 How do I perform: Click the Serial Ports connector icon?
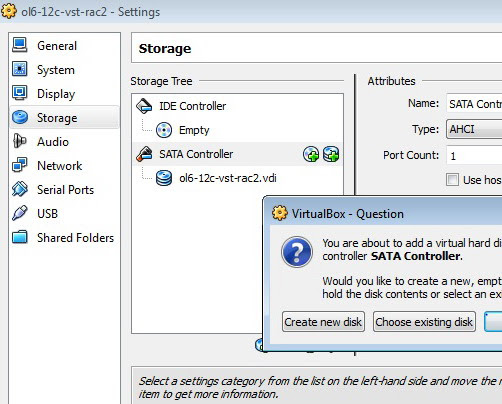(x=20, y=189)
